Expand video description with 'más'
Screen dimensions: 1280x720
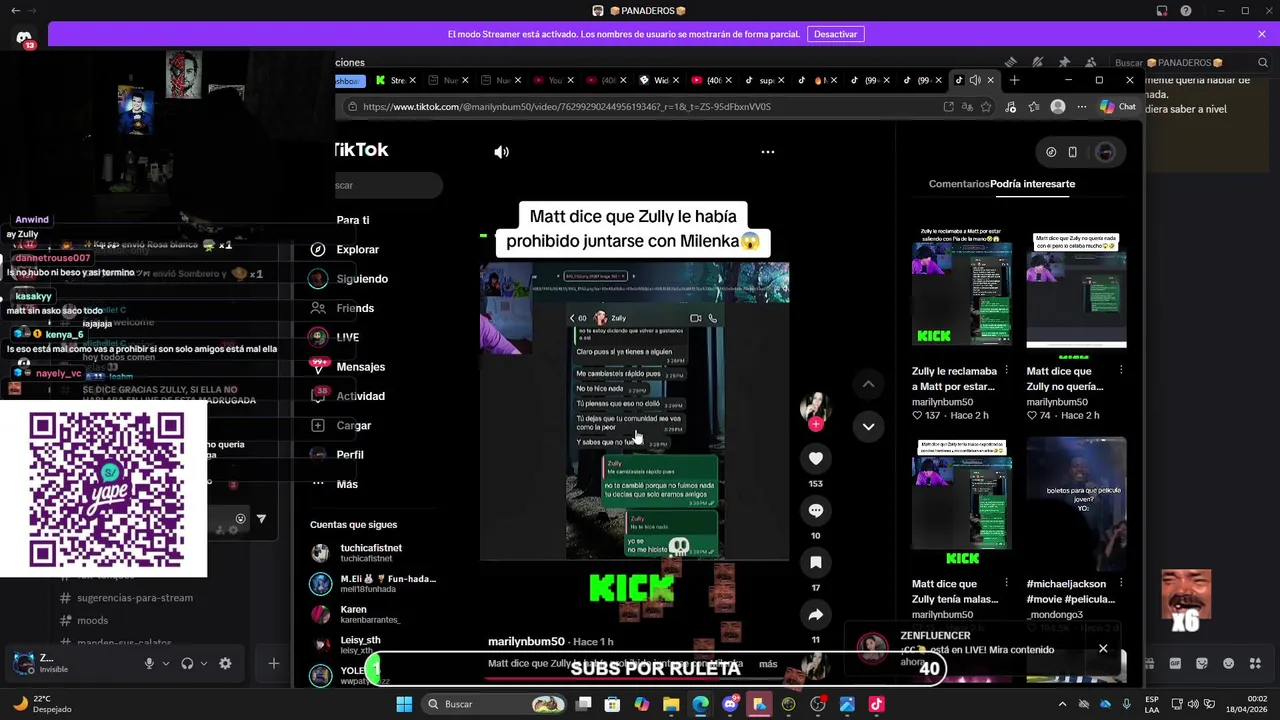coord(768,664)
